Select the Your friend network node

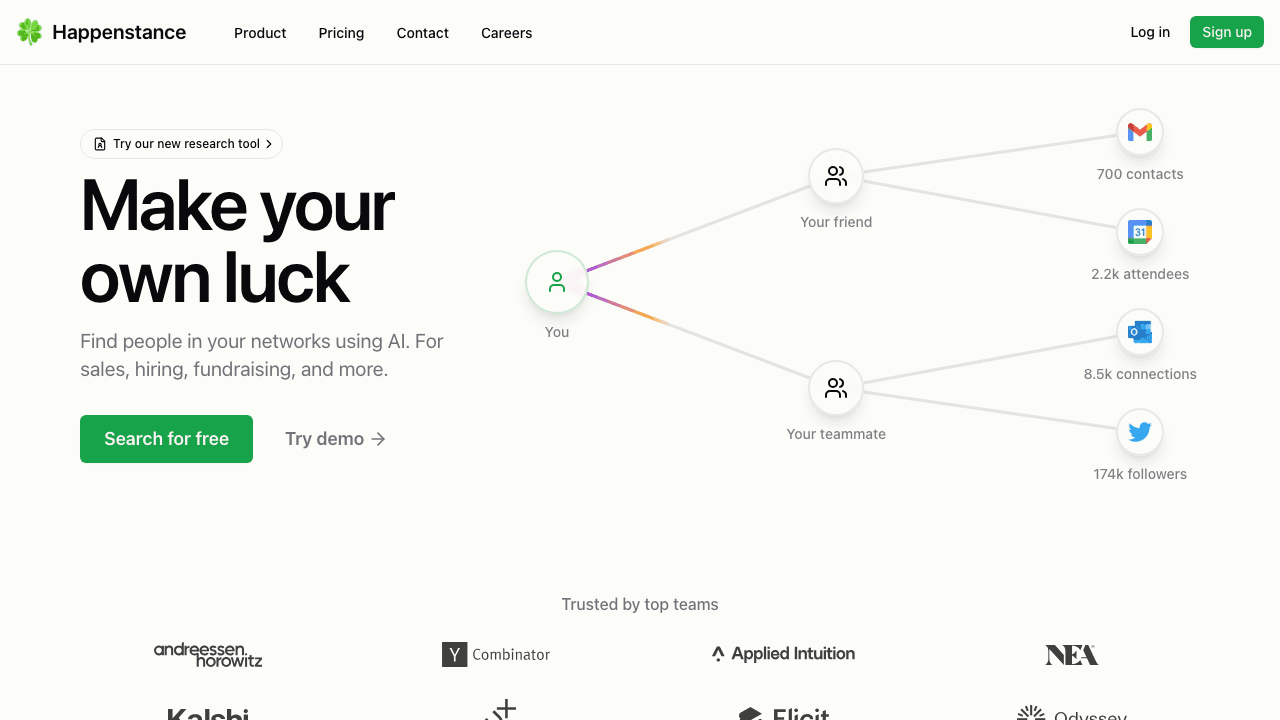point(835,175)
